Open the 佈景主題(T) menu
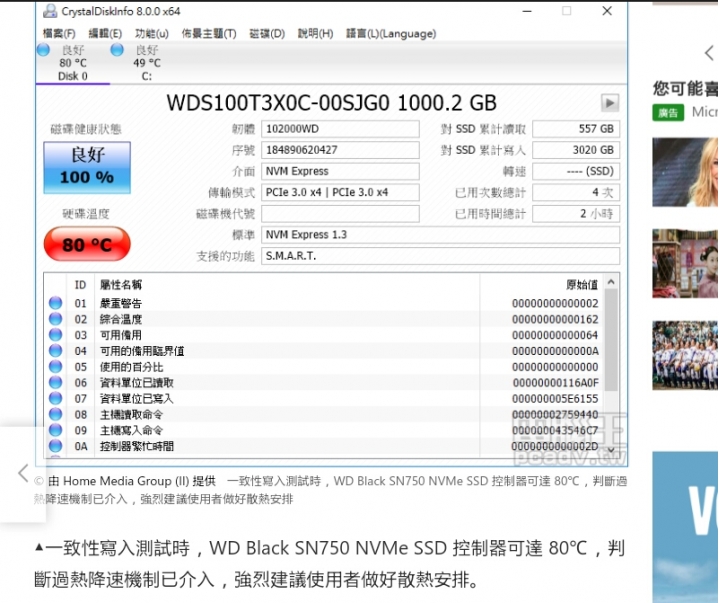The width and height of the screenshot is (720, 603). [x=209, y=34]
